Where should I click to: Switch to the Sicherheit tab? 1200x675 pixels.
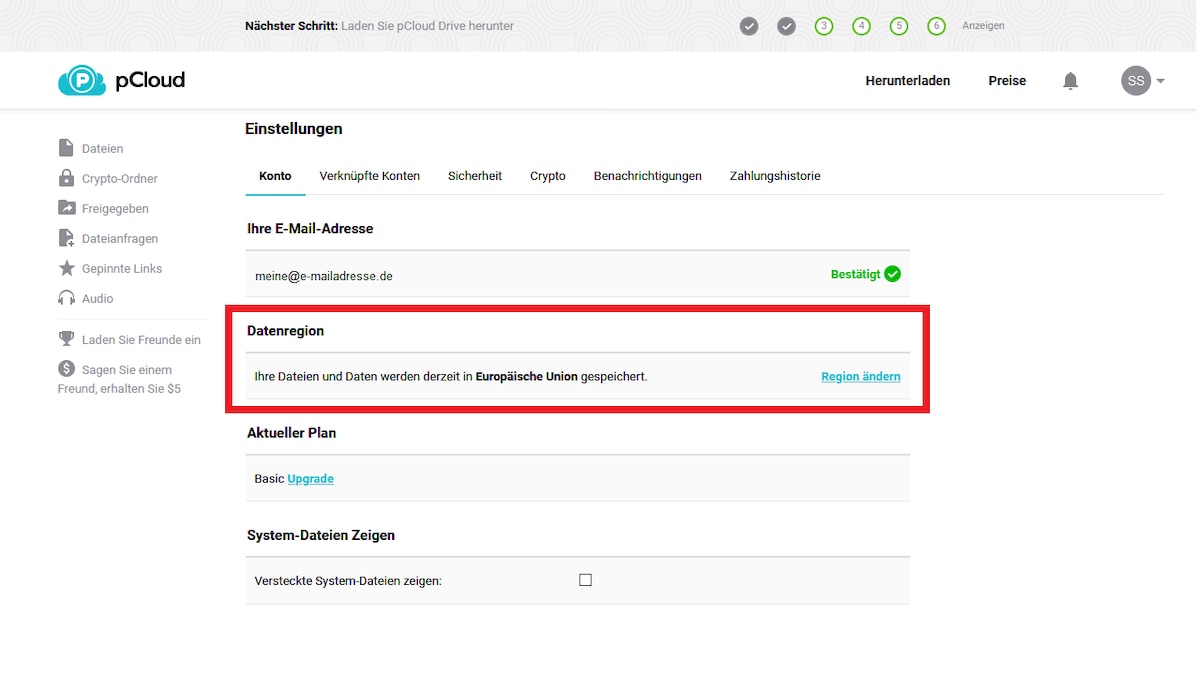(x=474, y=176)
